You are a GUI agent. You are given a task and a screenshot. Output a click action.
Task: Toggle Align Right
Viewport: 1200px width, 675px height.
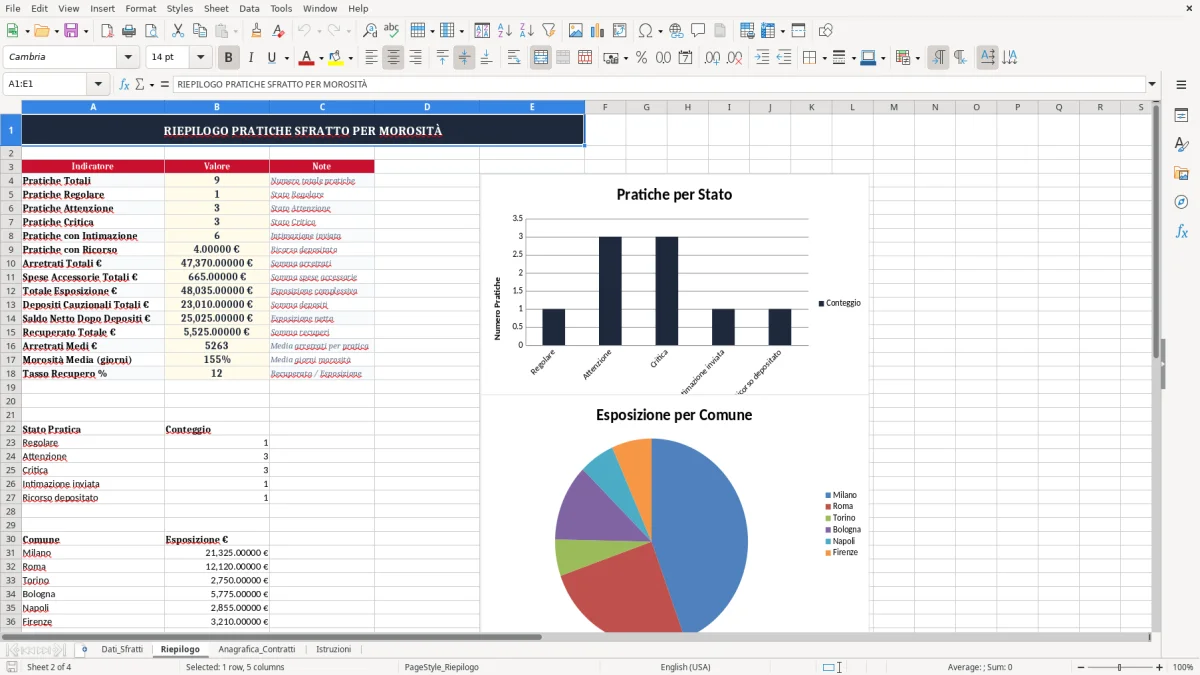point(415,58)
